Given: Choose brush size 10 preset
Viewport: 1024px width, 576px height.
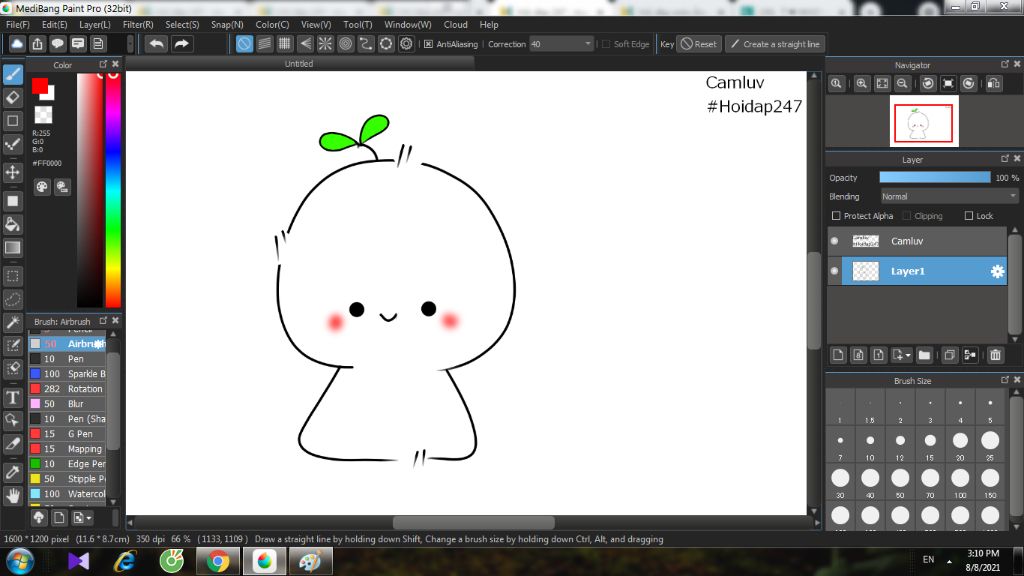Looking at the screenshot, I should pos(870,445).
